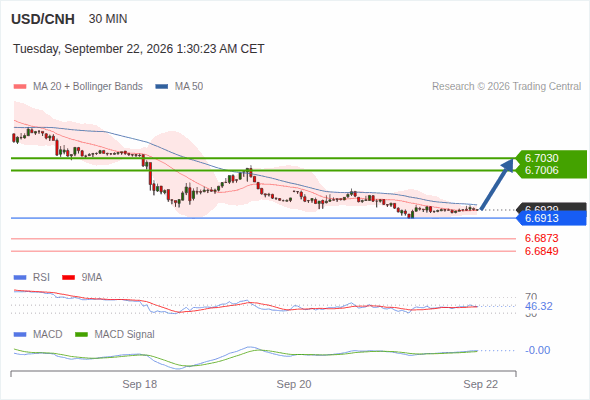The height and width of the screenshot is (400, 590).
Task: Click the Sep 22 date axis label
Action: pyautogui.click(x=481, y=384)
